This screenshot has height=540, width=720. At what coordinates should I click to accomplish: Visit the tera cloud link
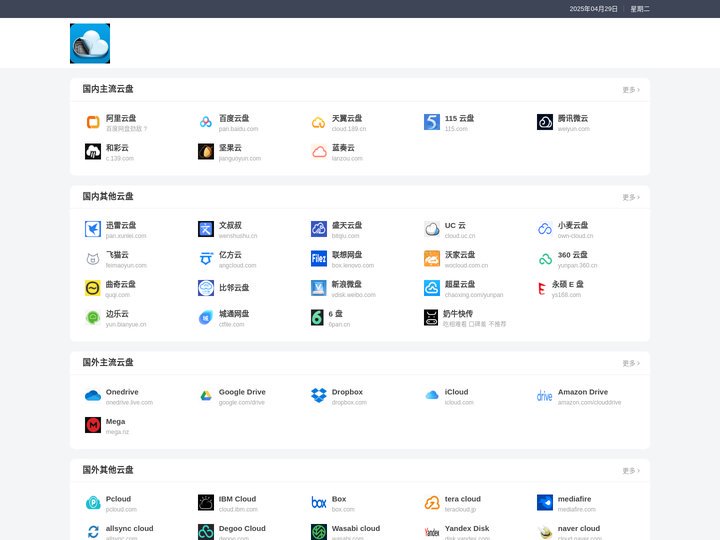pos(462,499)
